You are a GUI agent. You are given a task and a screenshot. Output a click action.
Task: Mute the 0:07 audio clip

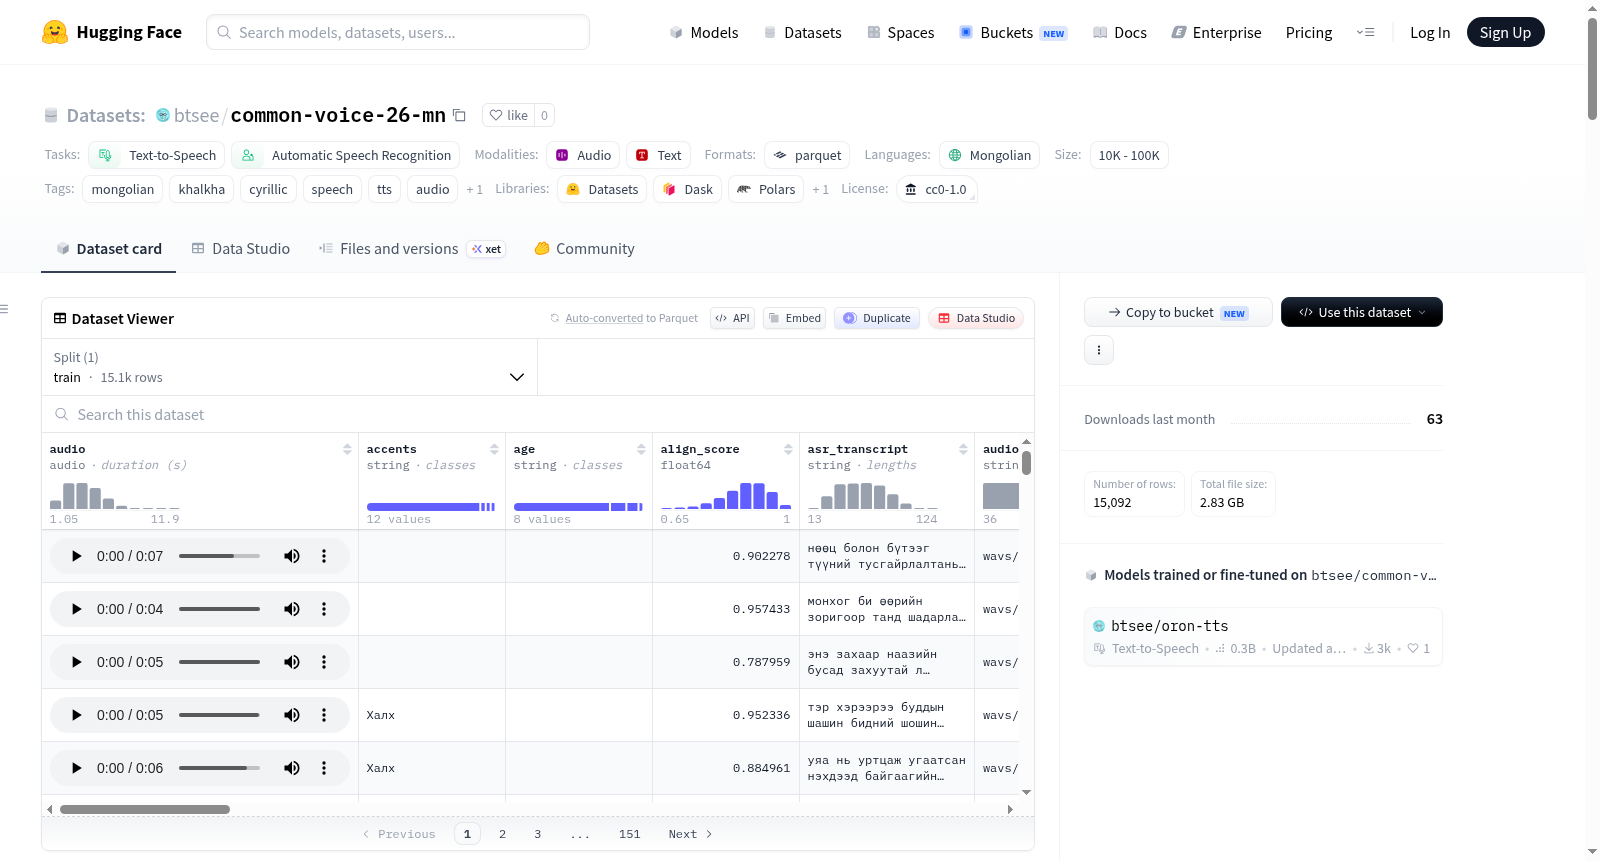[292, 556]
